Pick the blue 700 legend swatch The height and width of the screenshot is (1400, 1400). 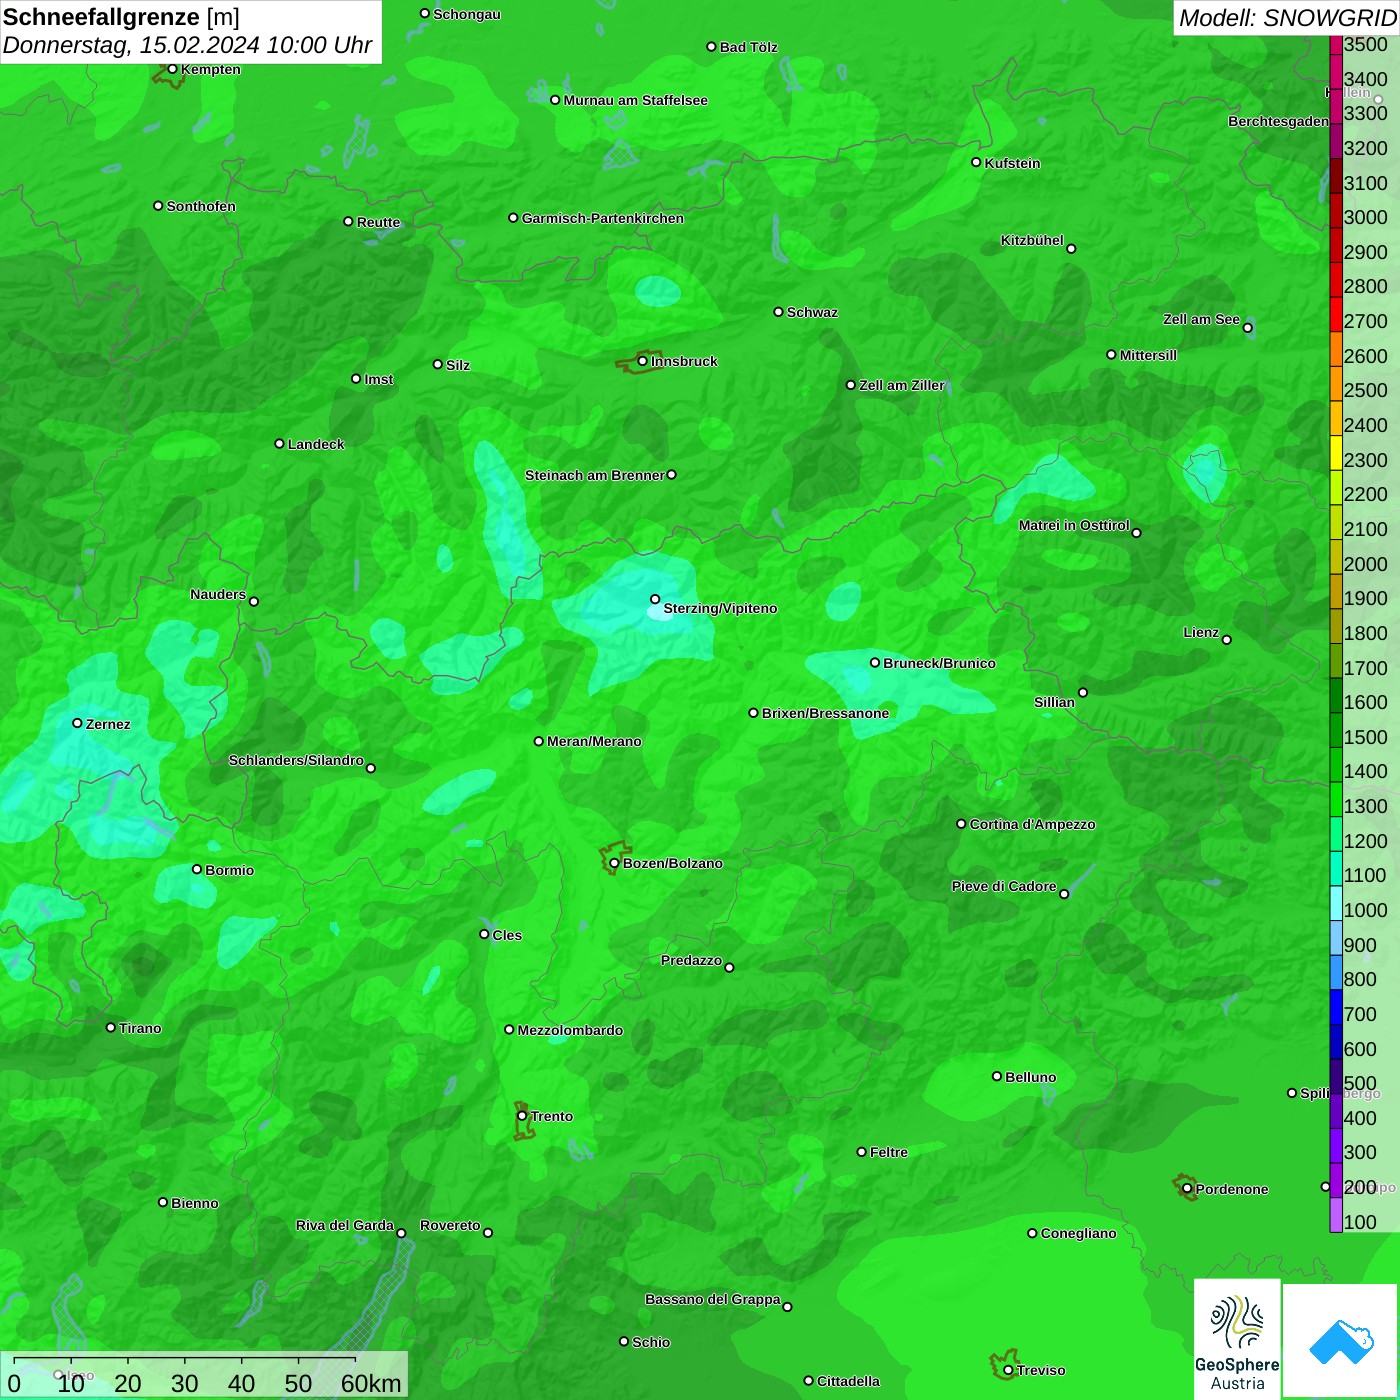pyautogui.click(x=1336, y=1007)
